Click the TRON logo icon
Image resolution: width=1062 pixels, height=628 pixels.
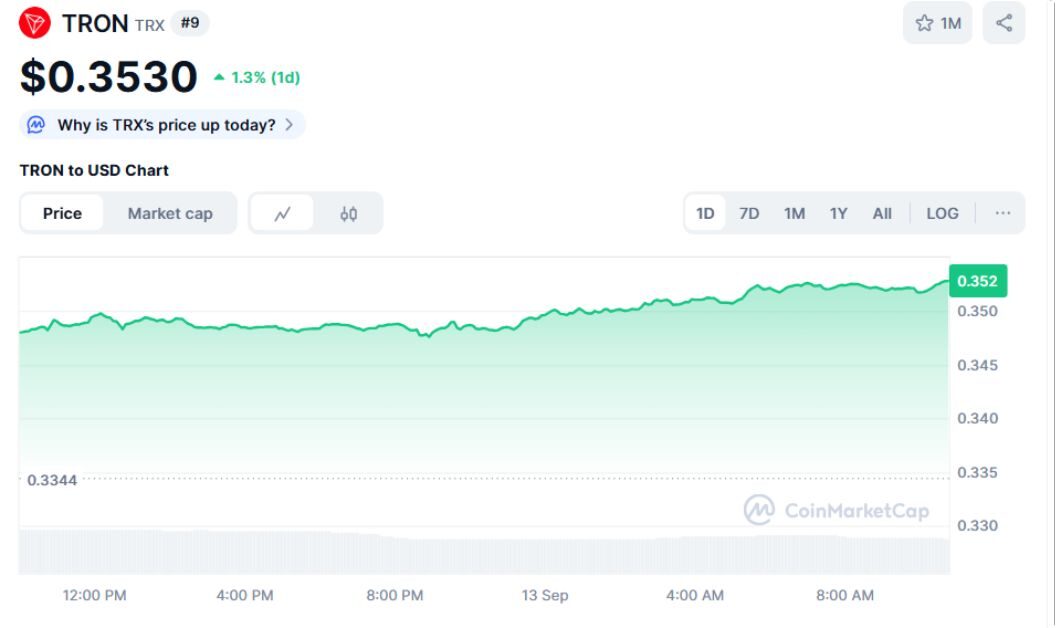[35, 23]
